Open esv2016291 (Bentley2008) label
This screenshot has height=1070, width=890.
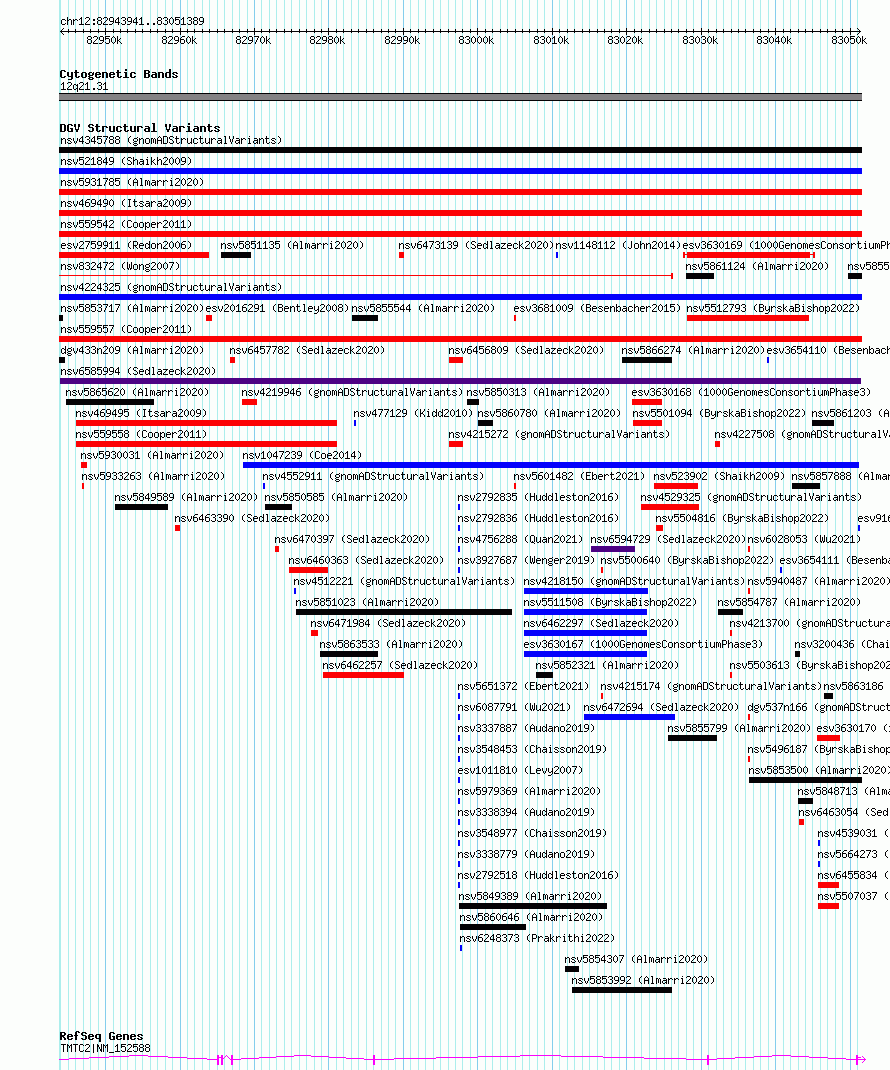point(277,308)
